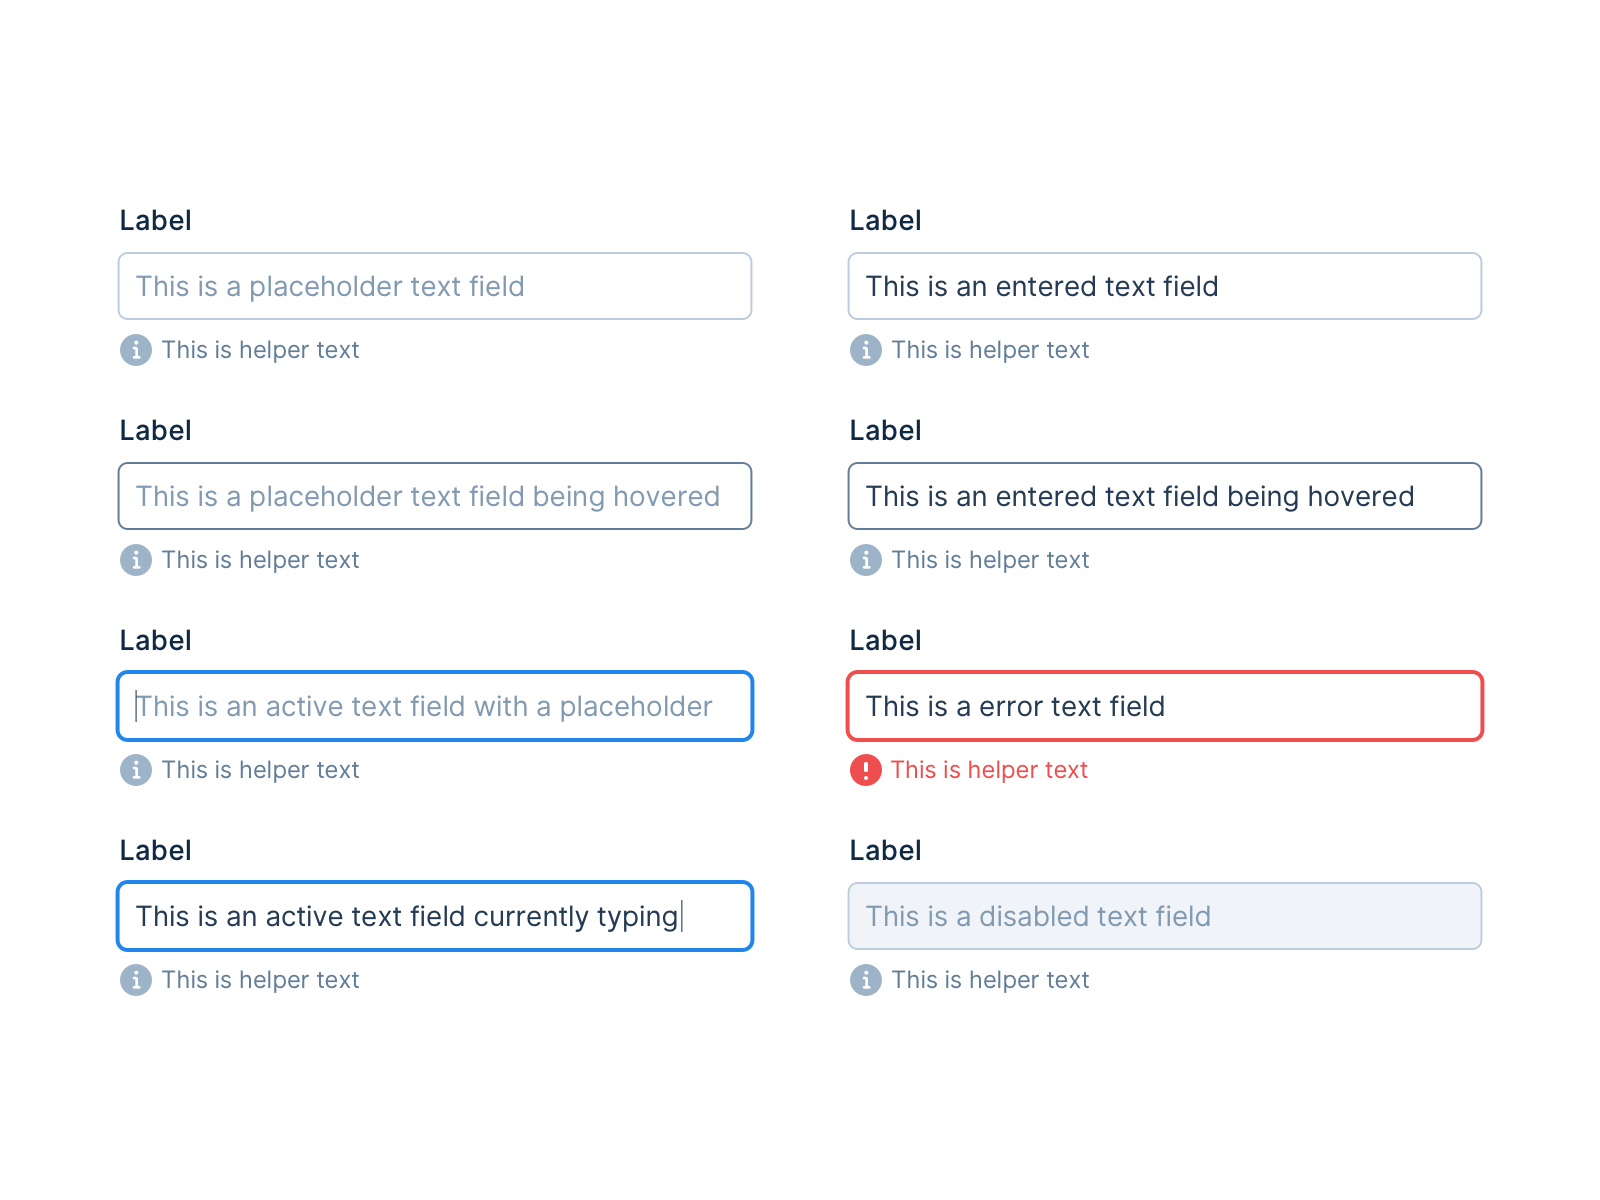Image resolution: width=1600 pixels, height=1200 pixels.
Task: Select the red error text field
Action: (1164, 706)
